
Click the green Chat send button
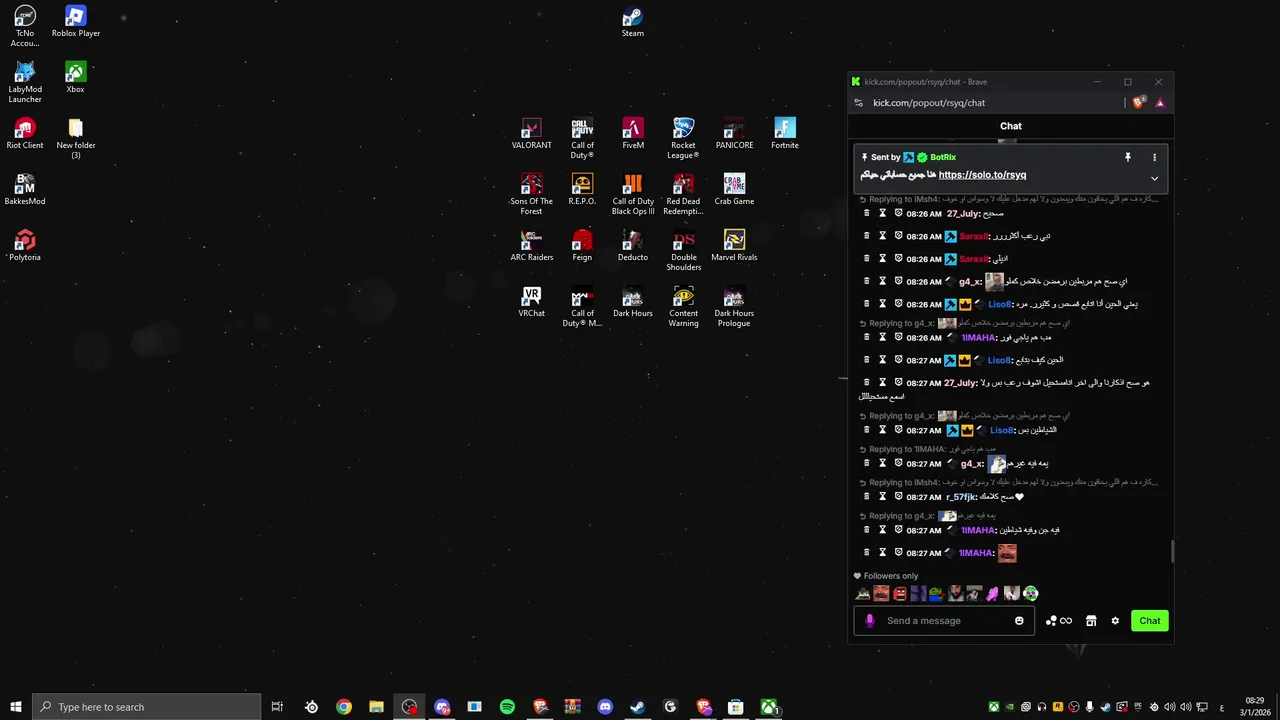click(x=1150, y=621)
